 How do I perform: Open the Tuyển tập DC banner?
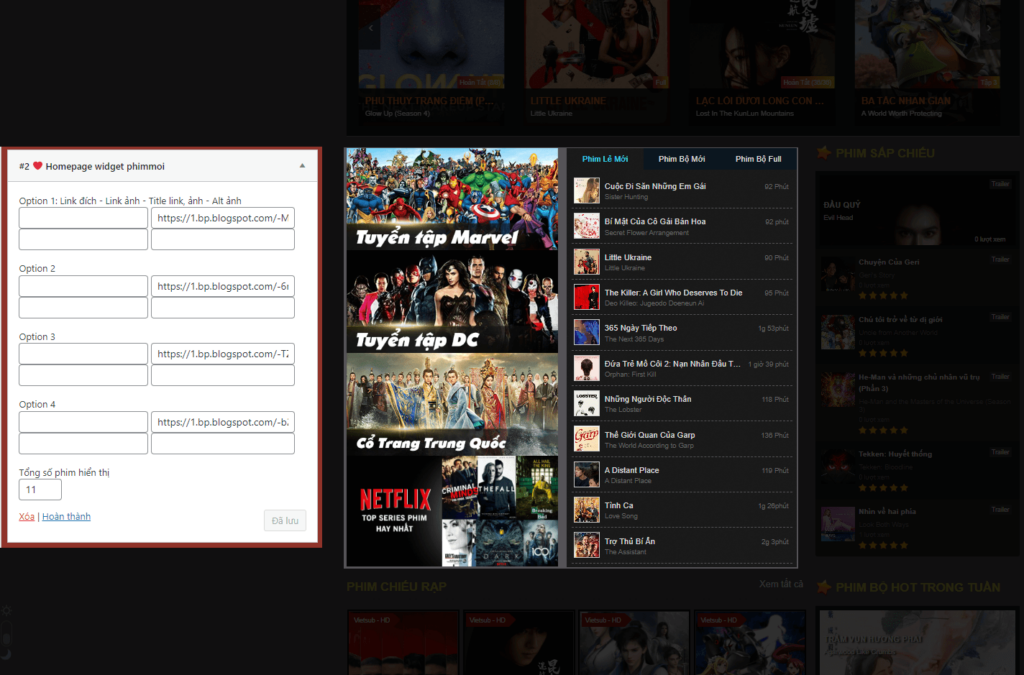(x=452, y=302)
